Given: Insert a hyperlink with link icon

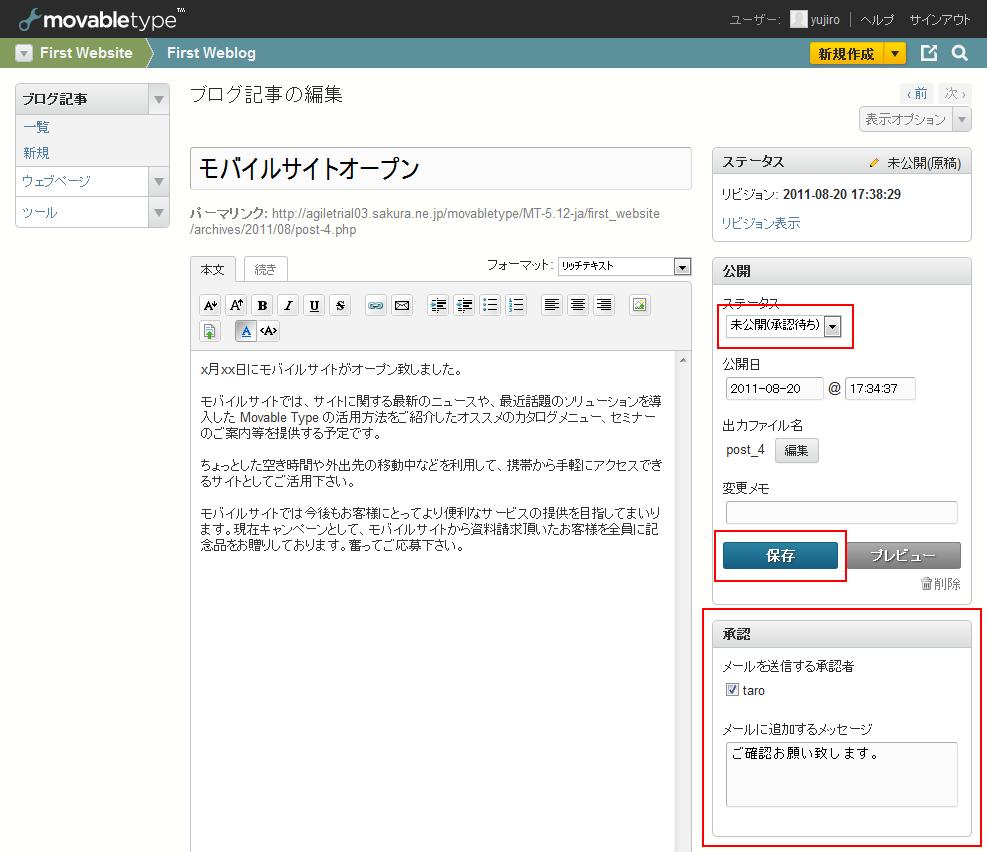Looking at the screenshot, I should click(x=376, y=306).
